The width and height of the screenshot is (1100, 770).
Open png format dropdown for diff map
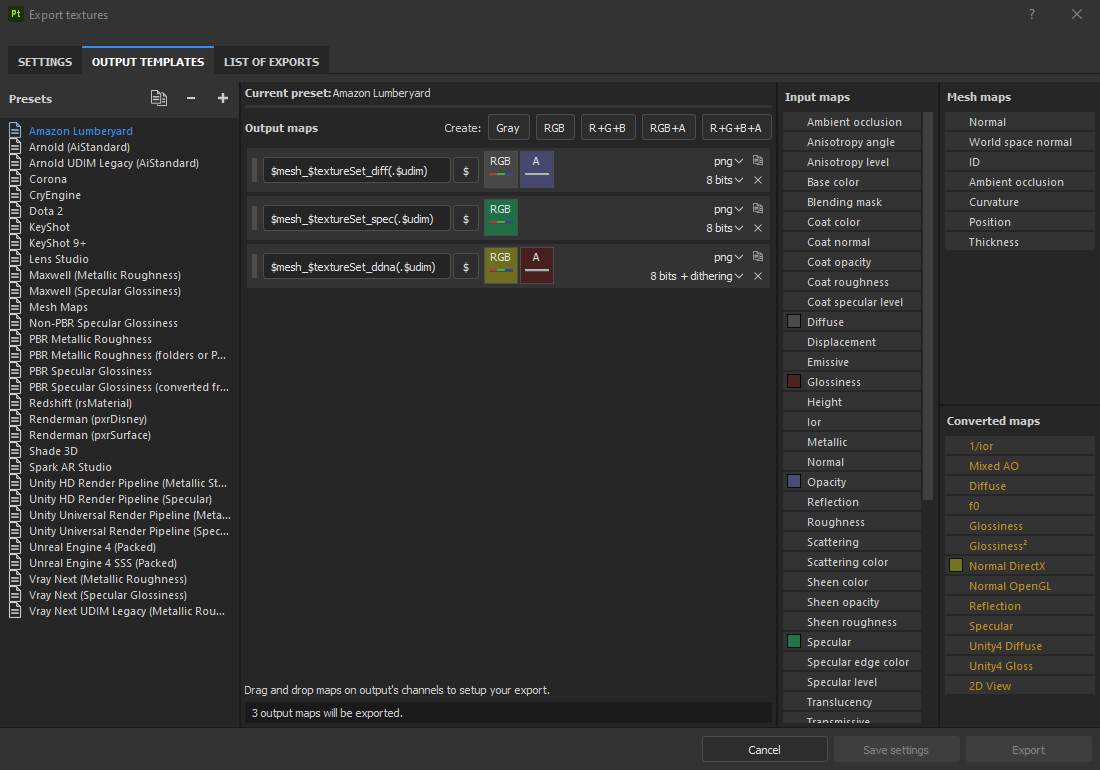(x=728, y=161)
